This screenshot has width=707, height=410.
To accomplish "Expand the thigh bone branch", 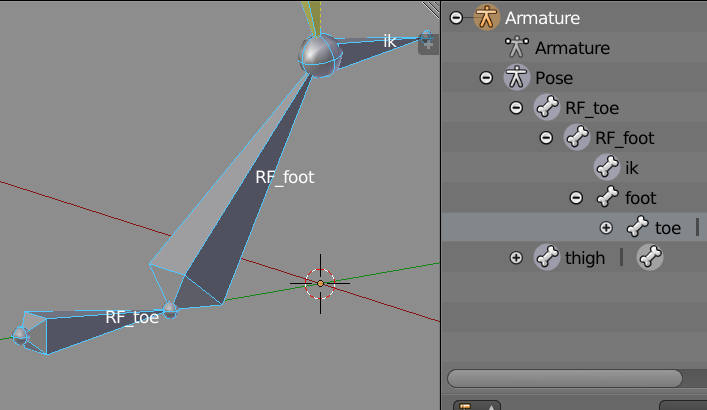I will [516, 258].
